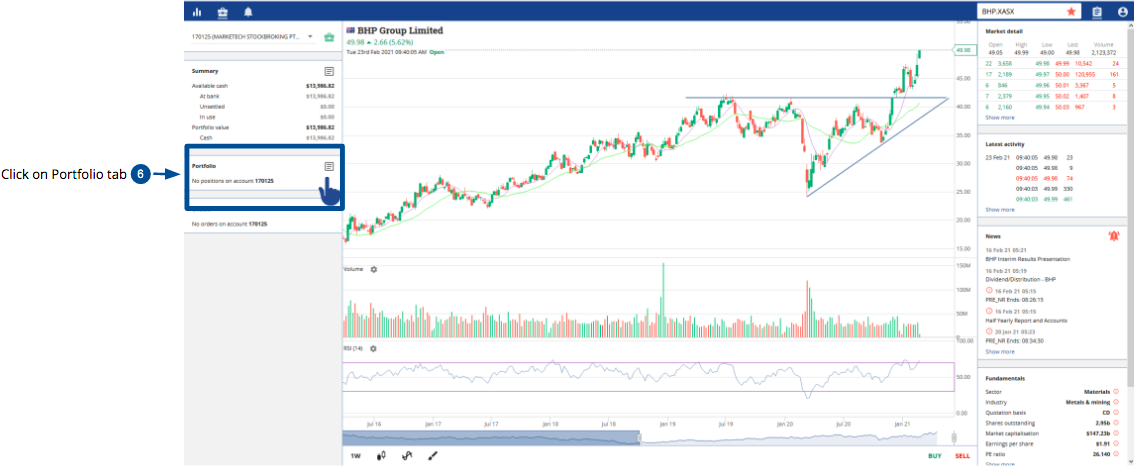Click the info icon beside PE ratio 26.140
Viewport: 1134px width, 467px height.
[1116, 454]
